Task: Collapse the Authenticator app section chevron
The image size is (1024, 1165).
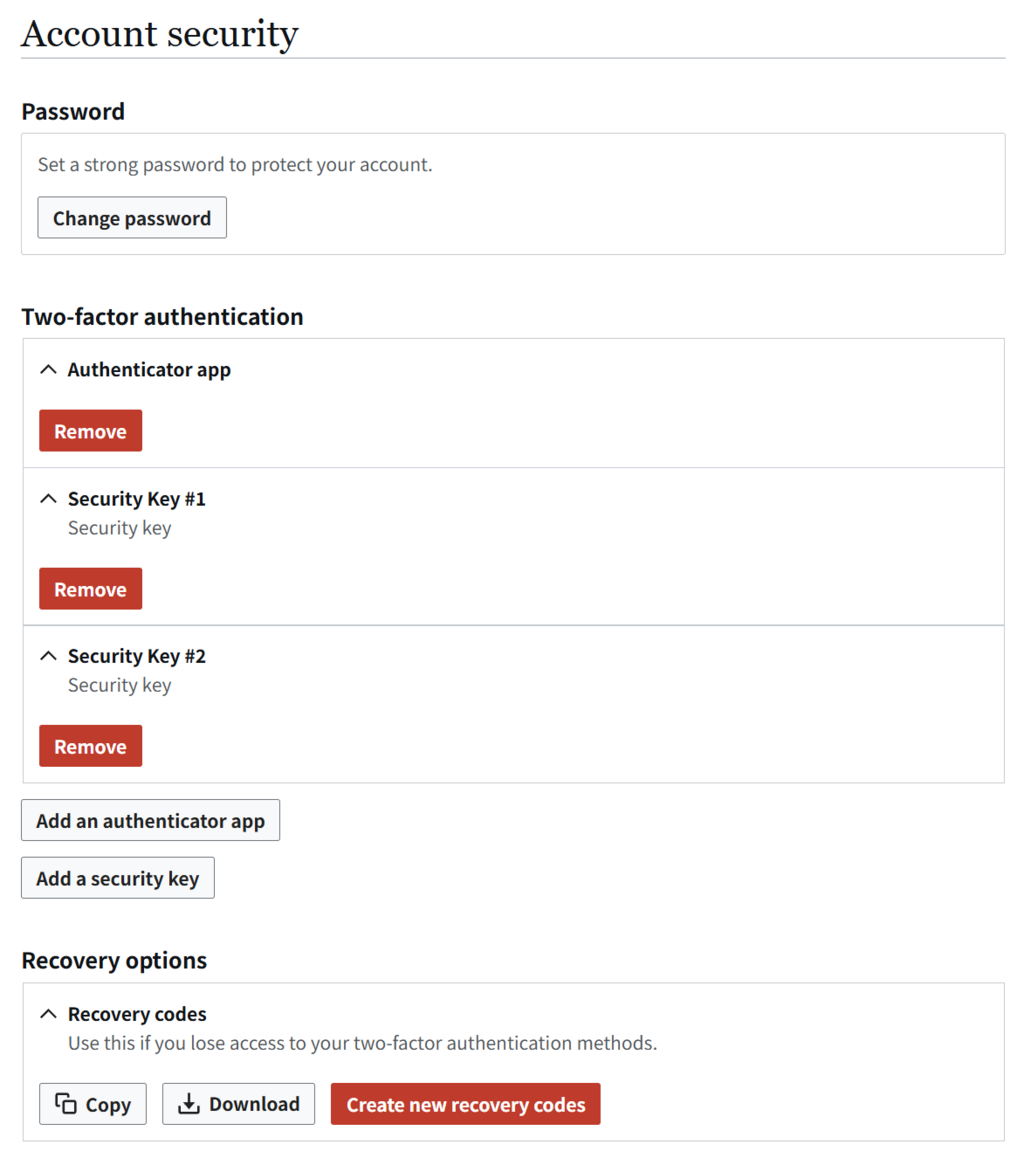Action: coord(48,369)
